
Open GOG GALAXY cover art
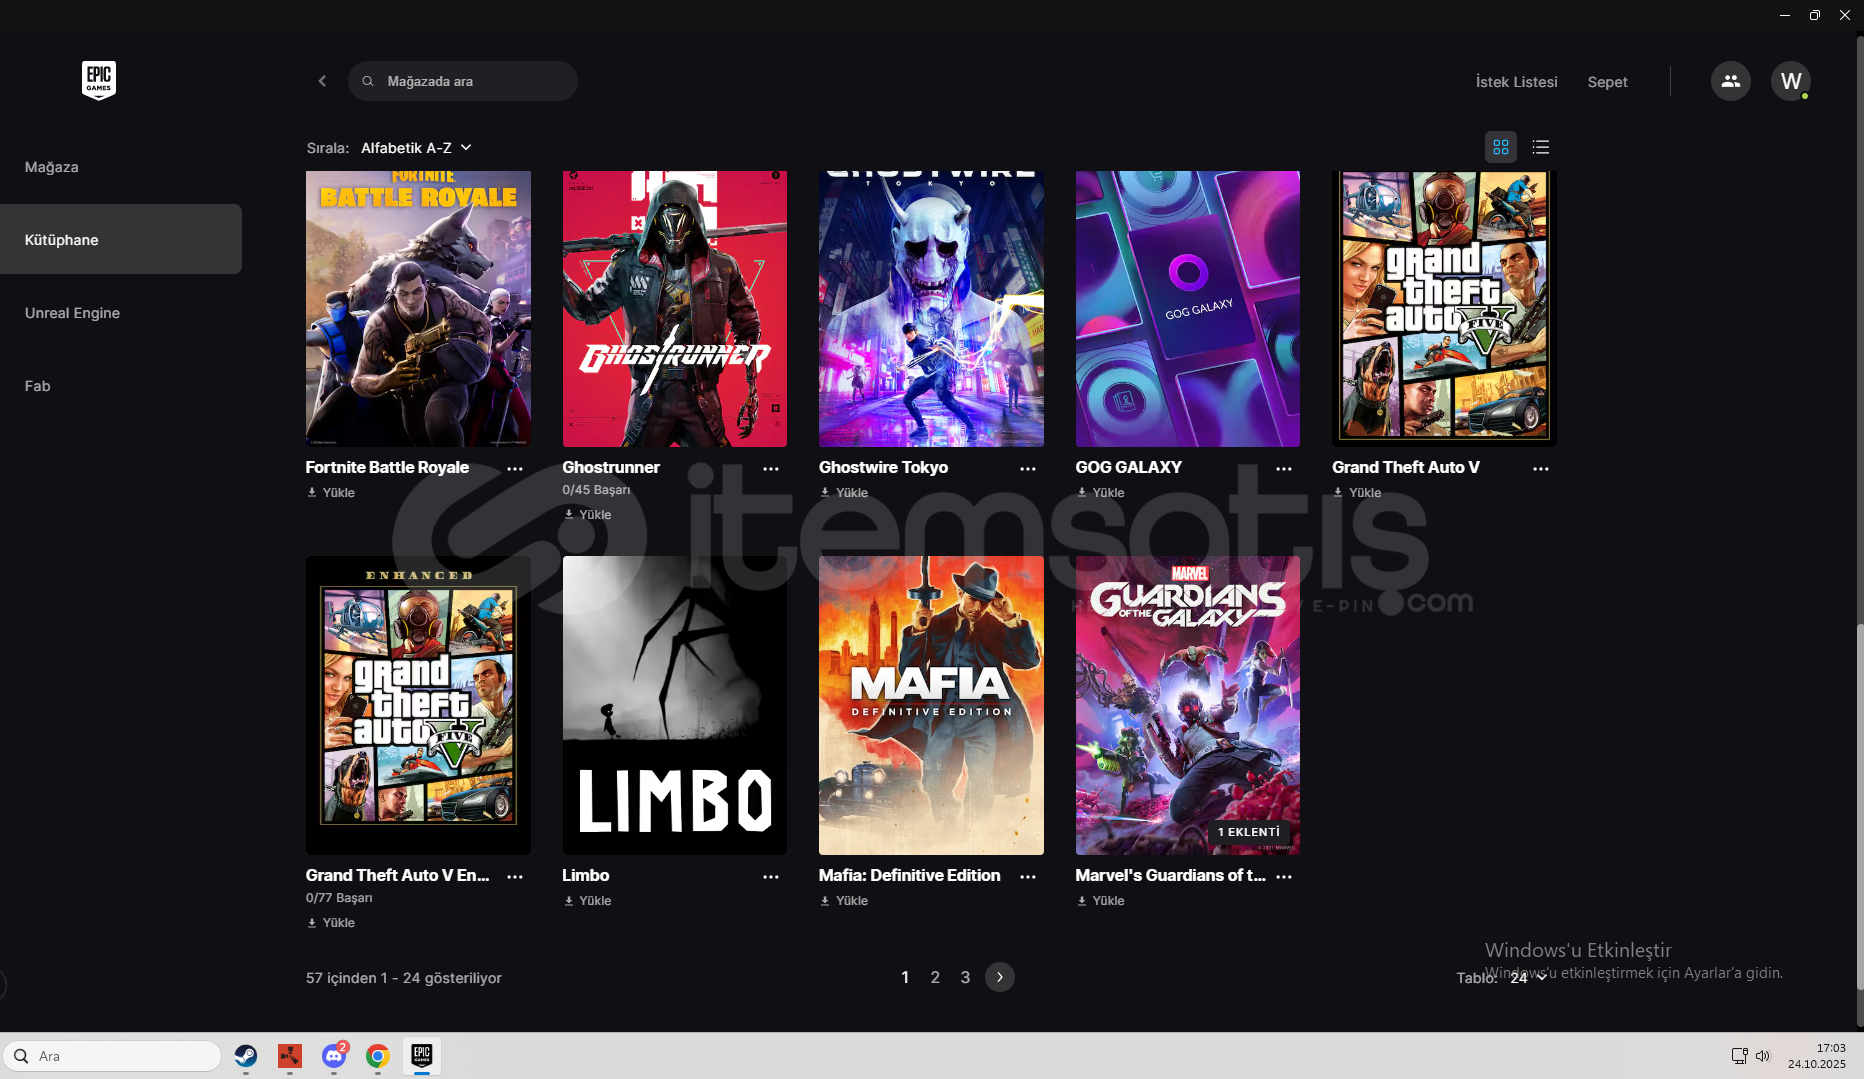(x=1188, y=309)
